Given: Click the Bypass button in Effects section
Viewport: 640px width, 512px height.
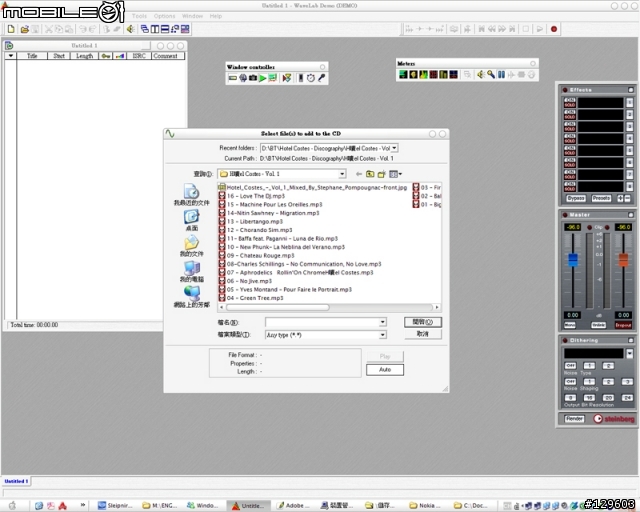Looking at the screenshot, I should point(576,198).
